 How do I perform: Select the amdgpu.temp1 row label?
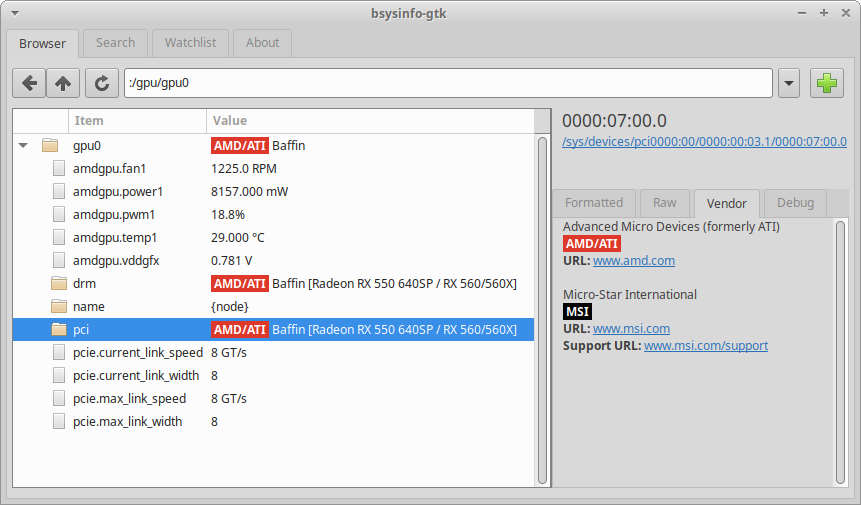(115, 238)
